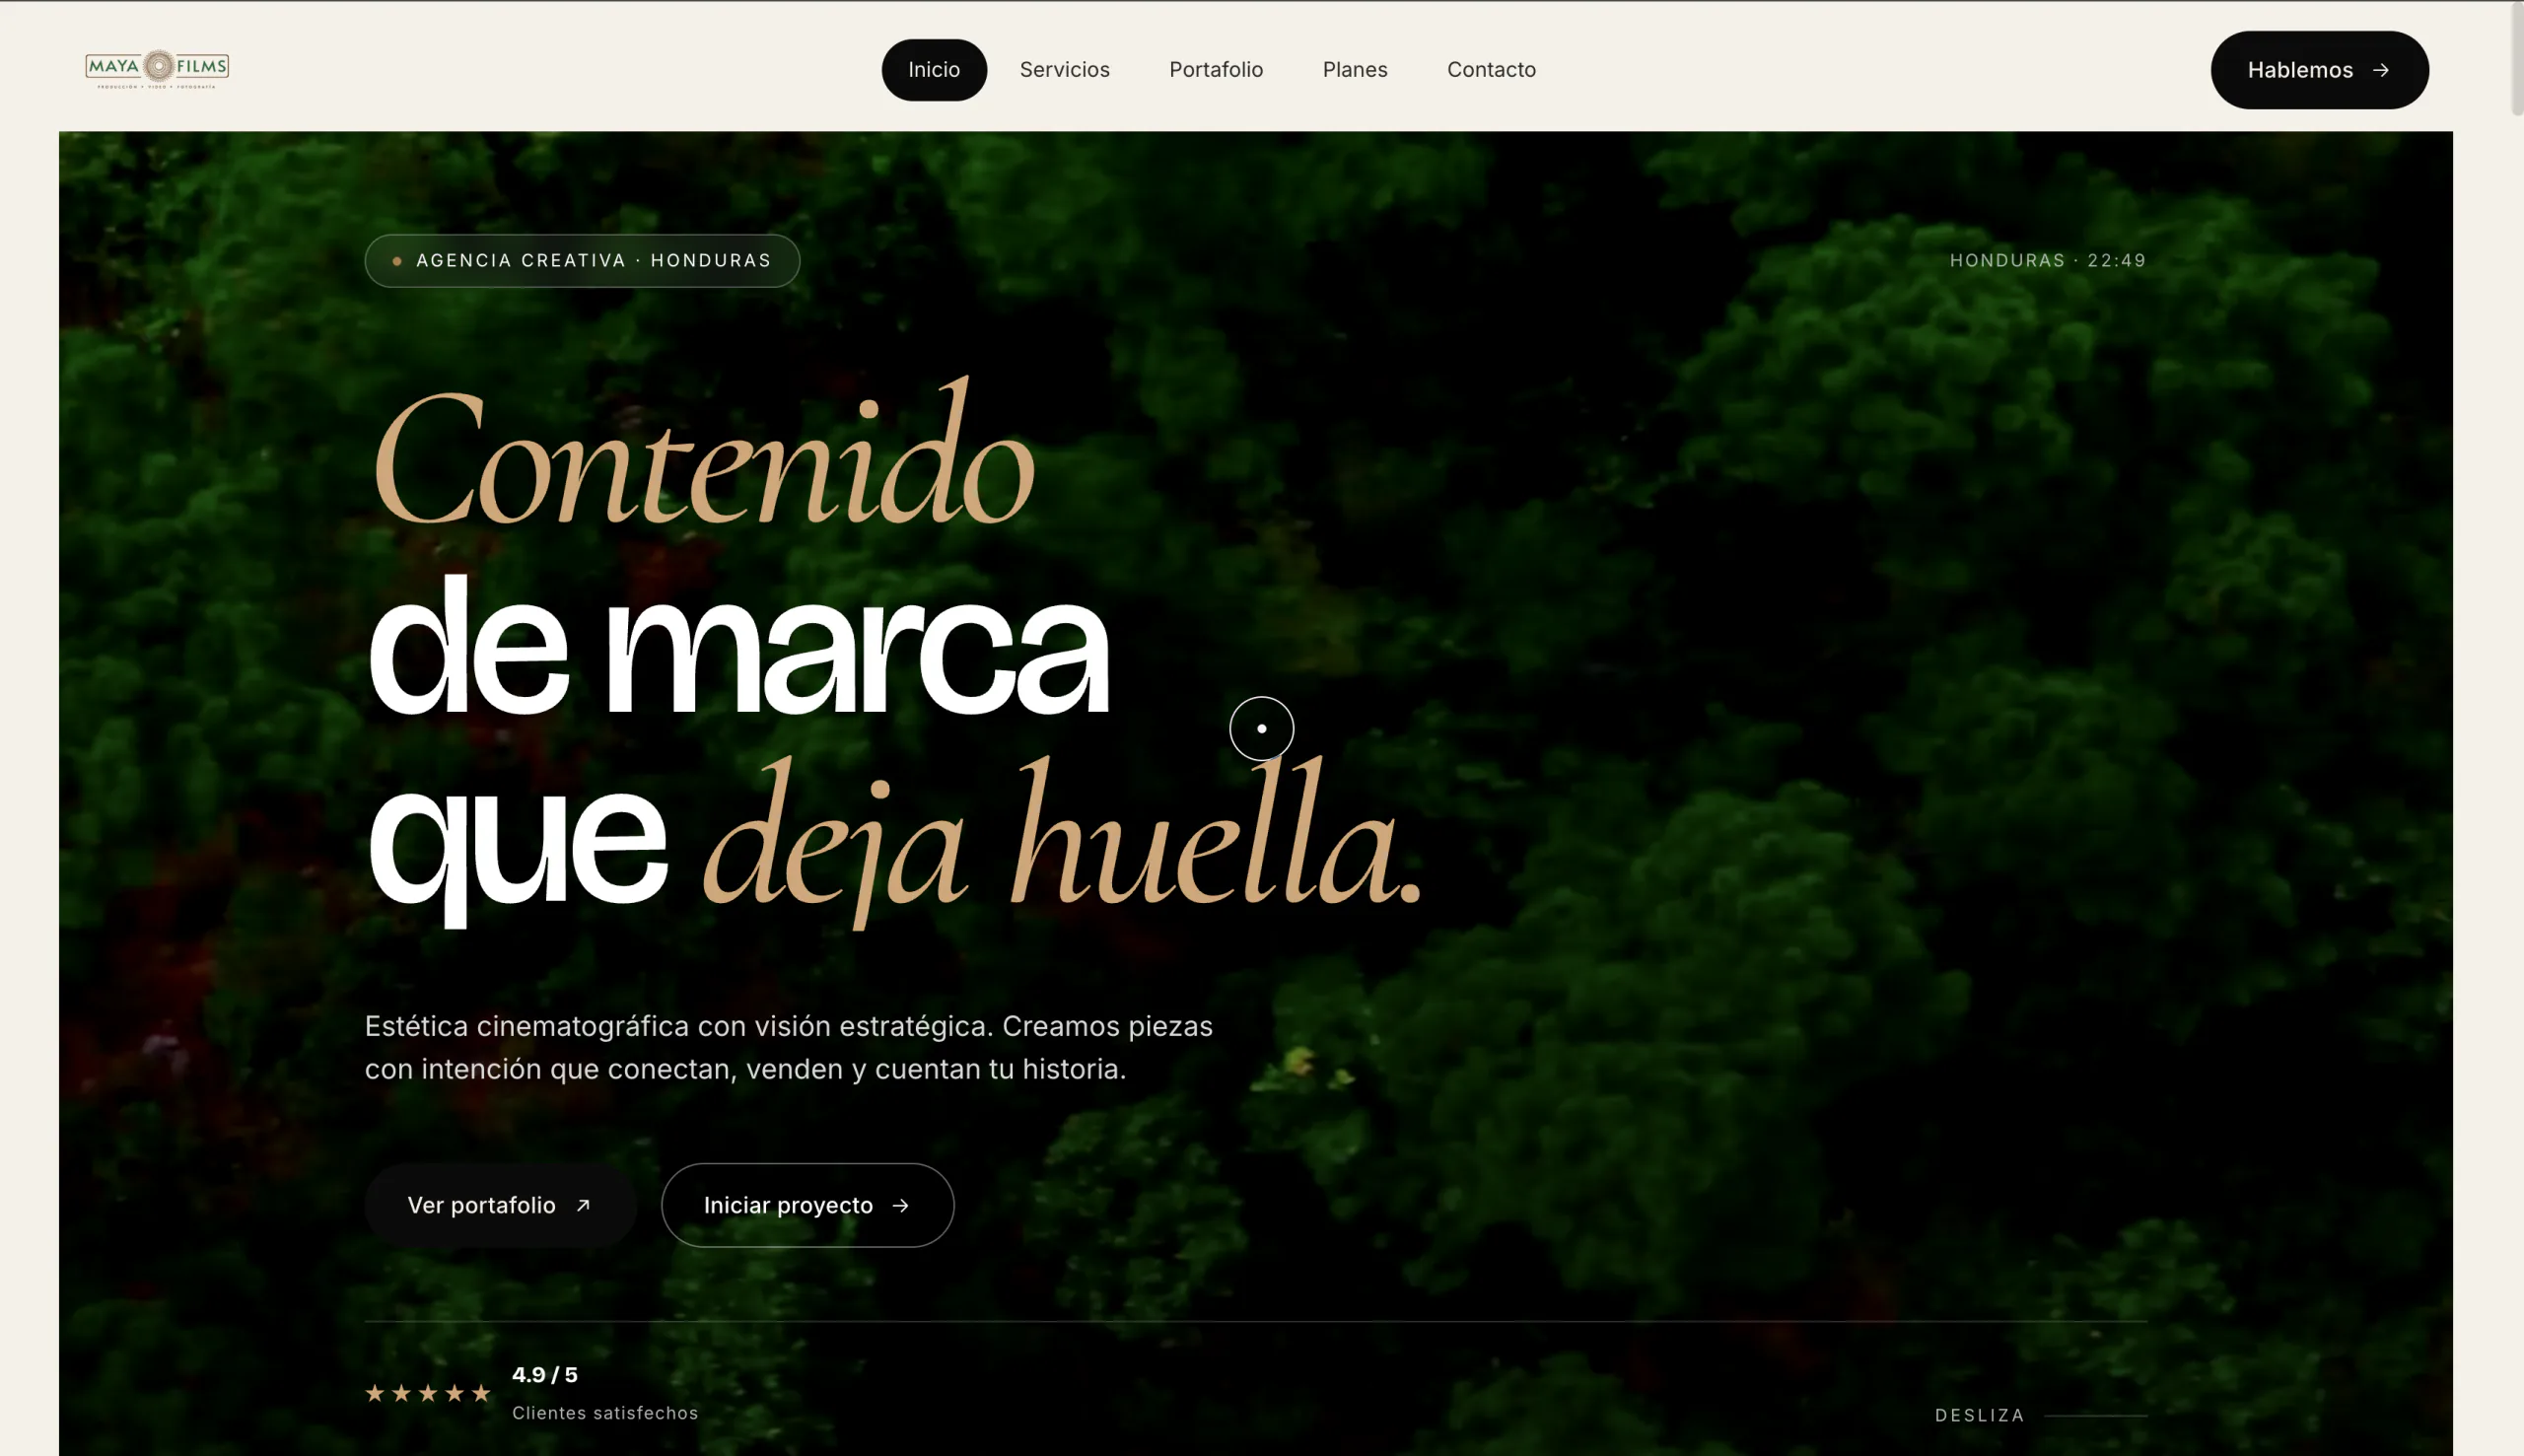Click the page vertical scrollbar thumb

[2516, 58]
